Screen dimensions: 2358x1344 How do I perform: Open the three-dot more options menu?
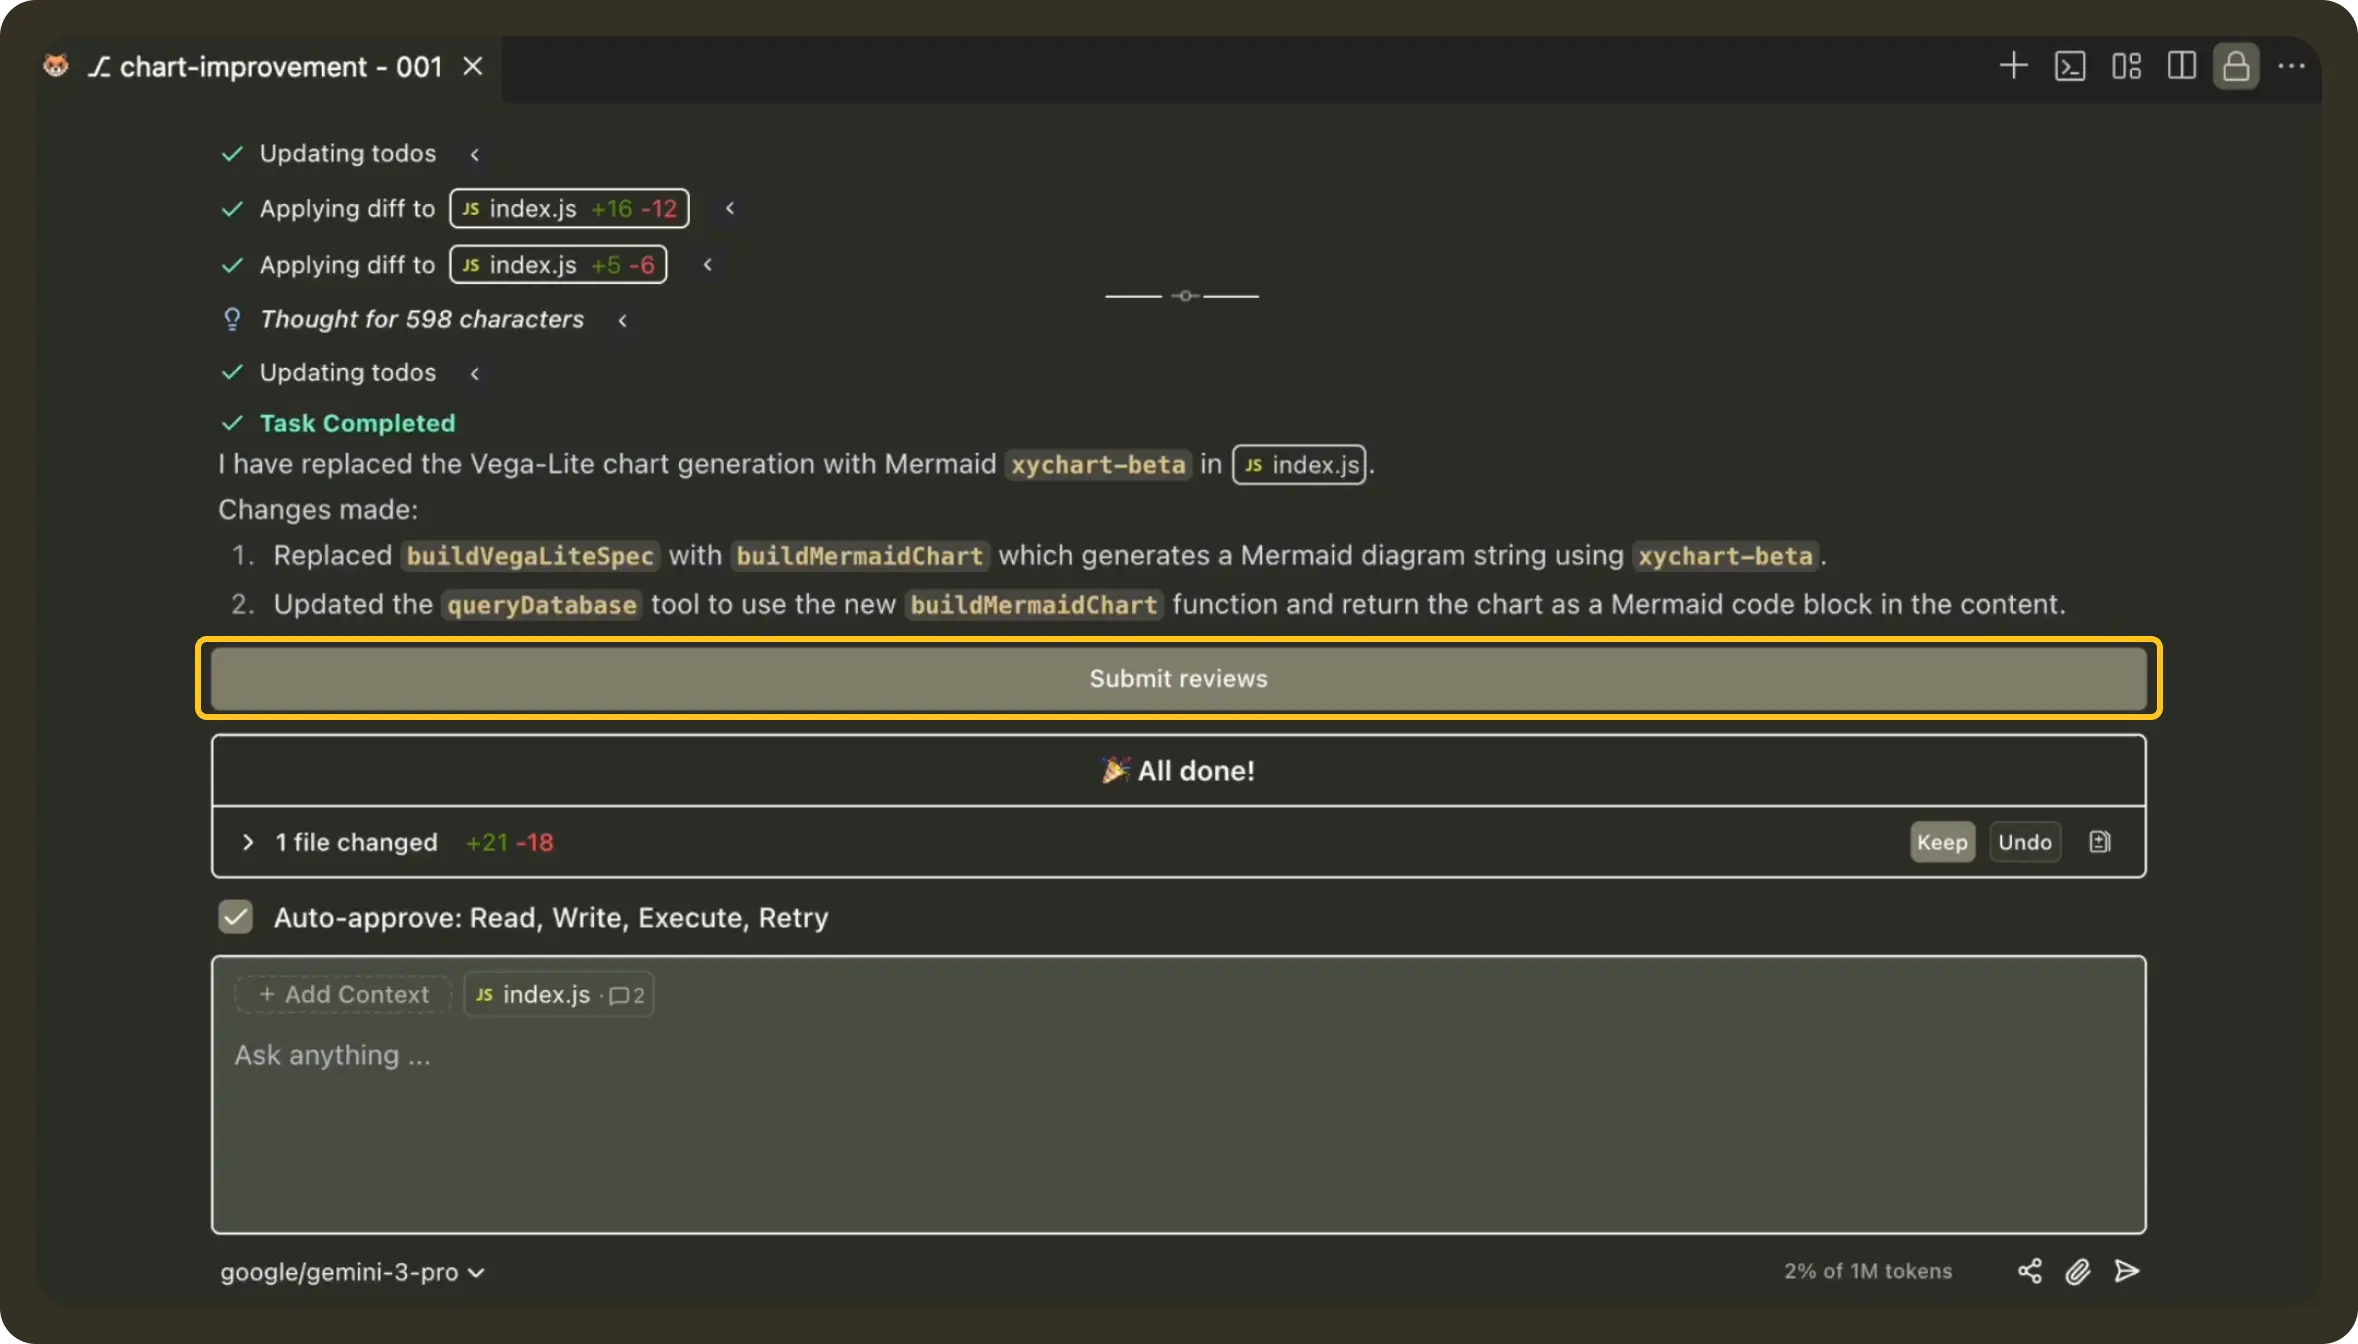click(2291, 67)
